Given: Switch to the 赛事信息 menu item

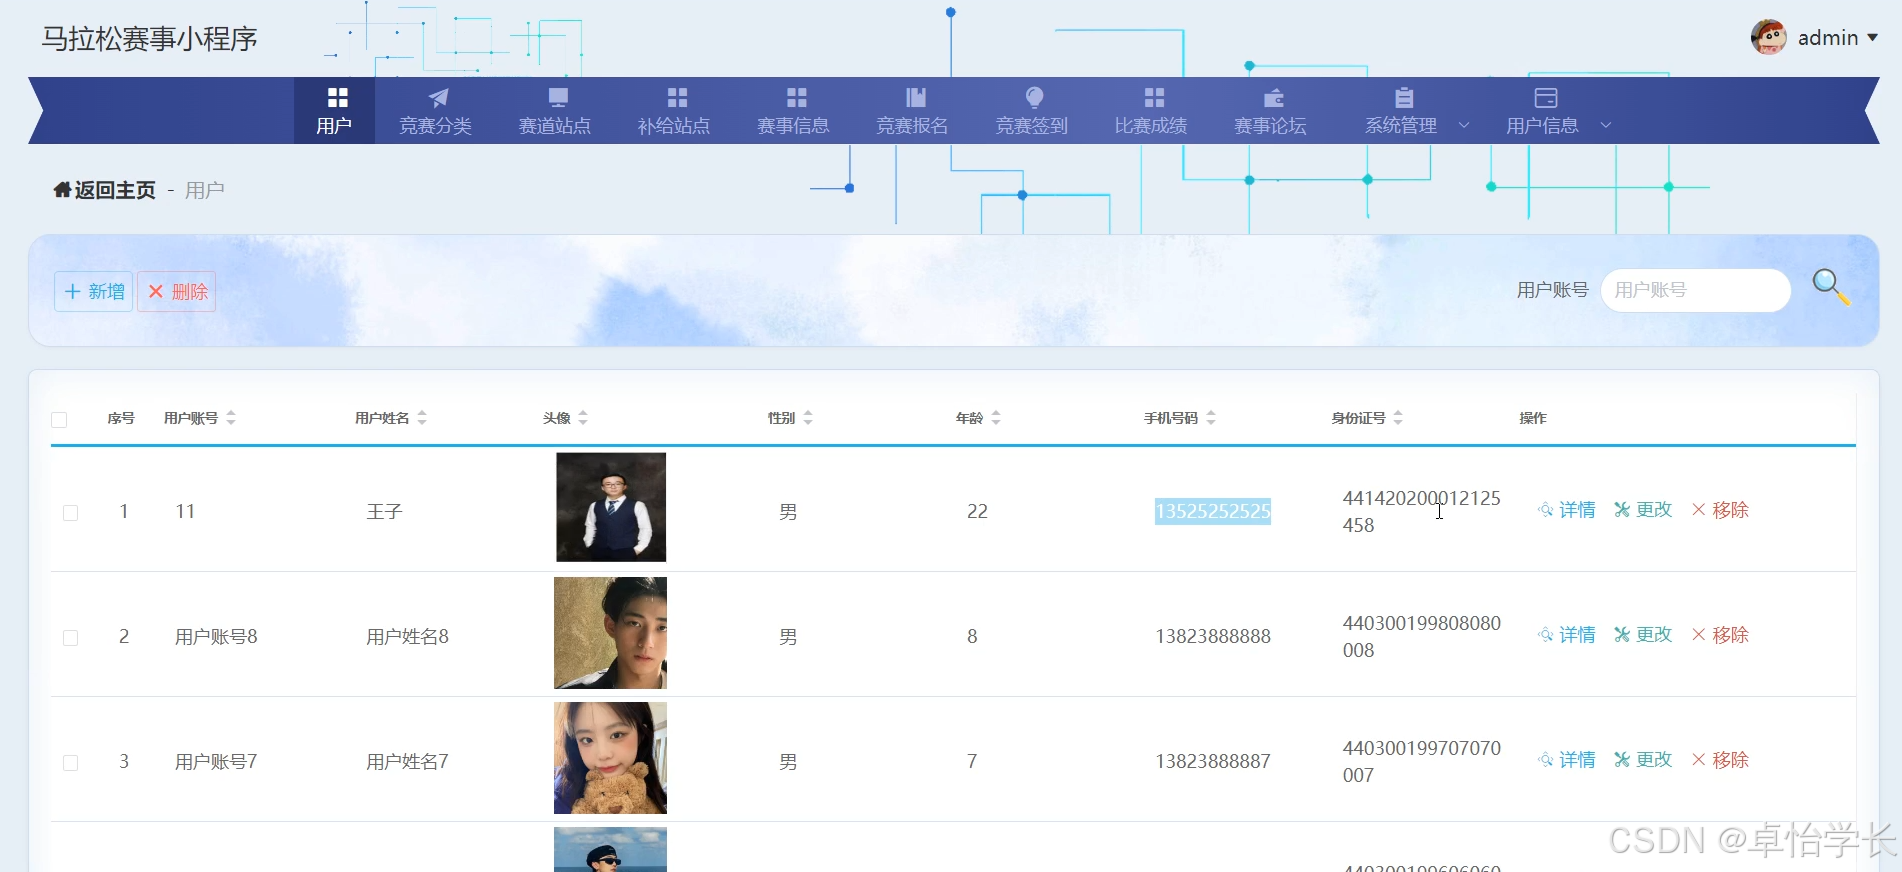Looking at the screenshot, I should [x=794, y=112].
